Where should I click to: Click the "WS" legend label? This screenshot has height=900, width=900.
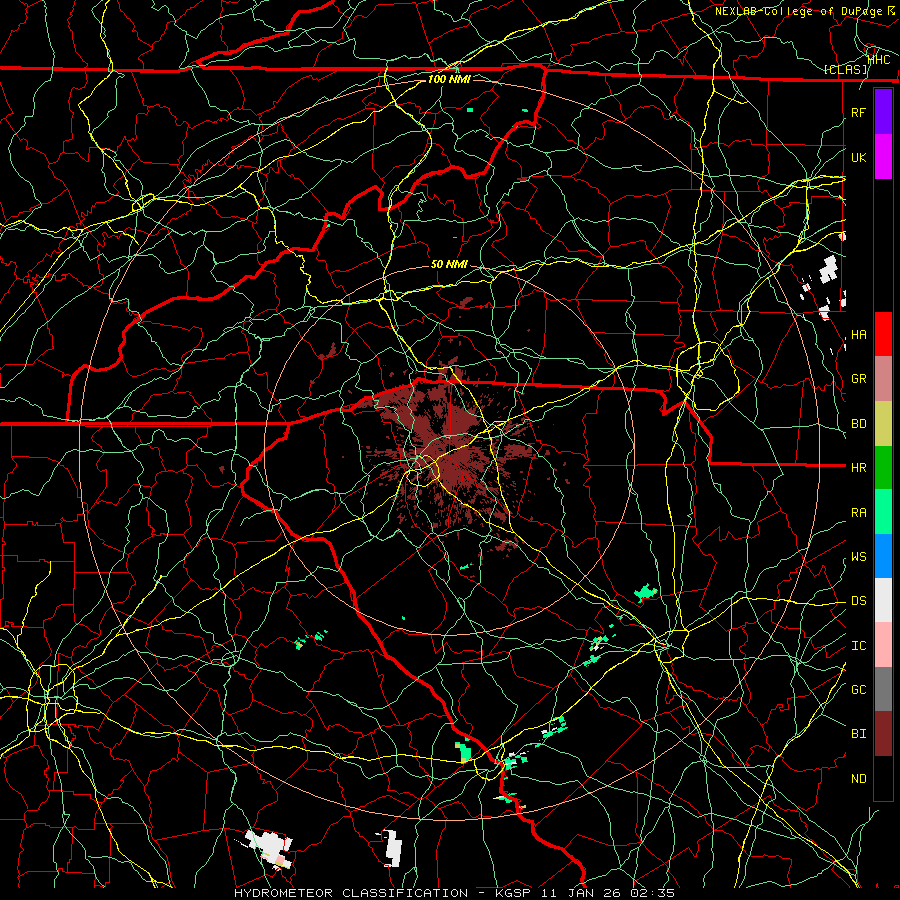[859, 557]
